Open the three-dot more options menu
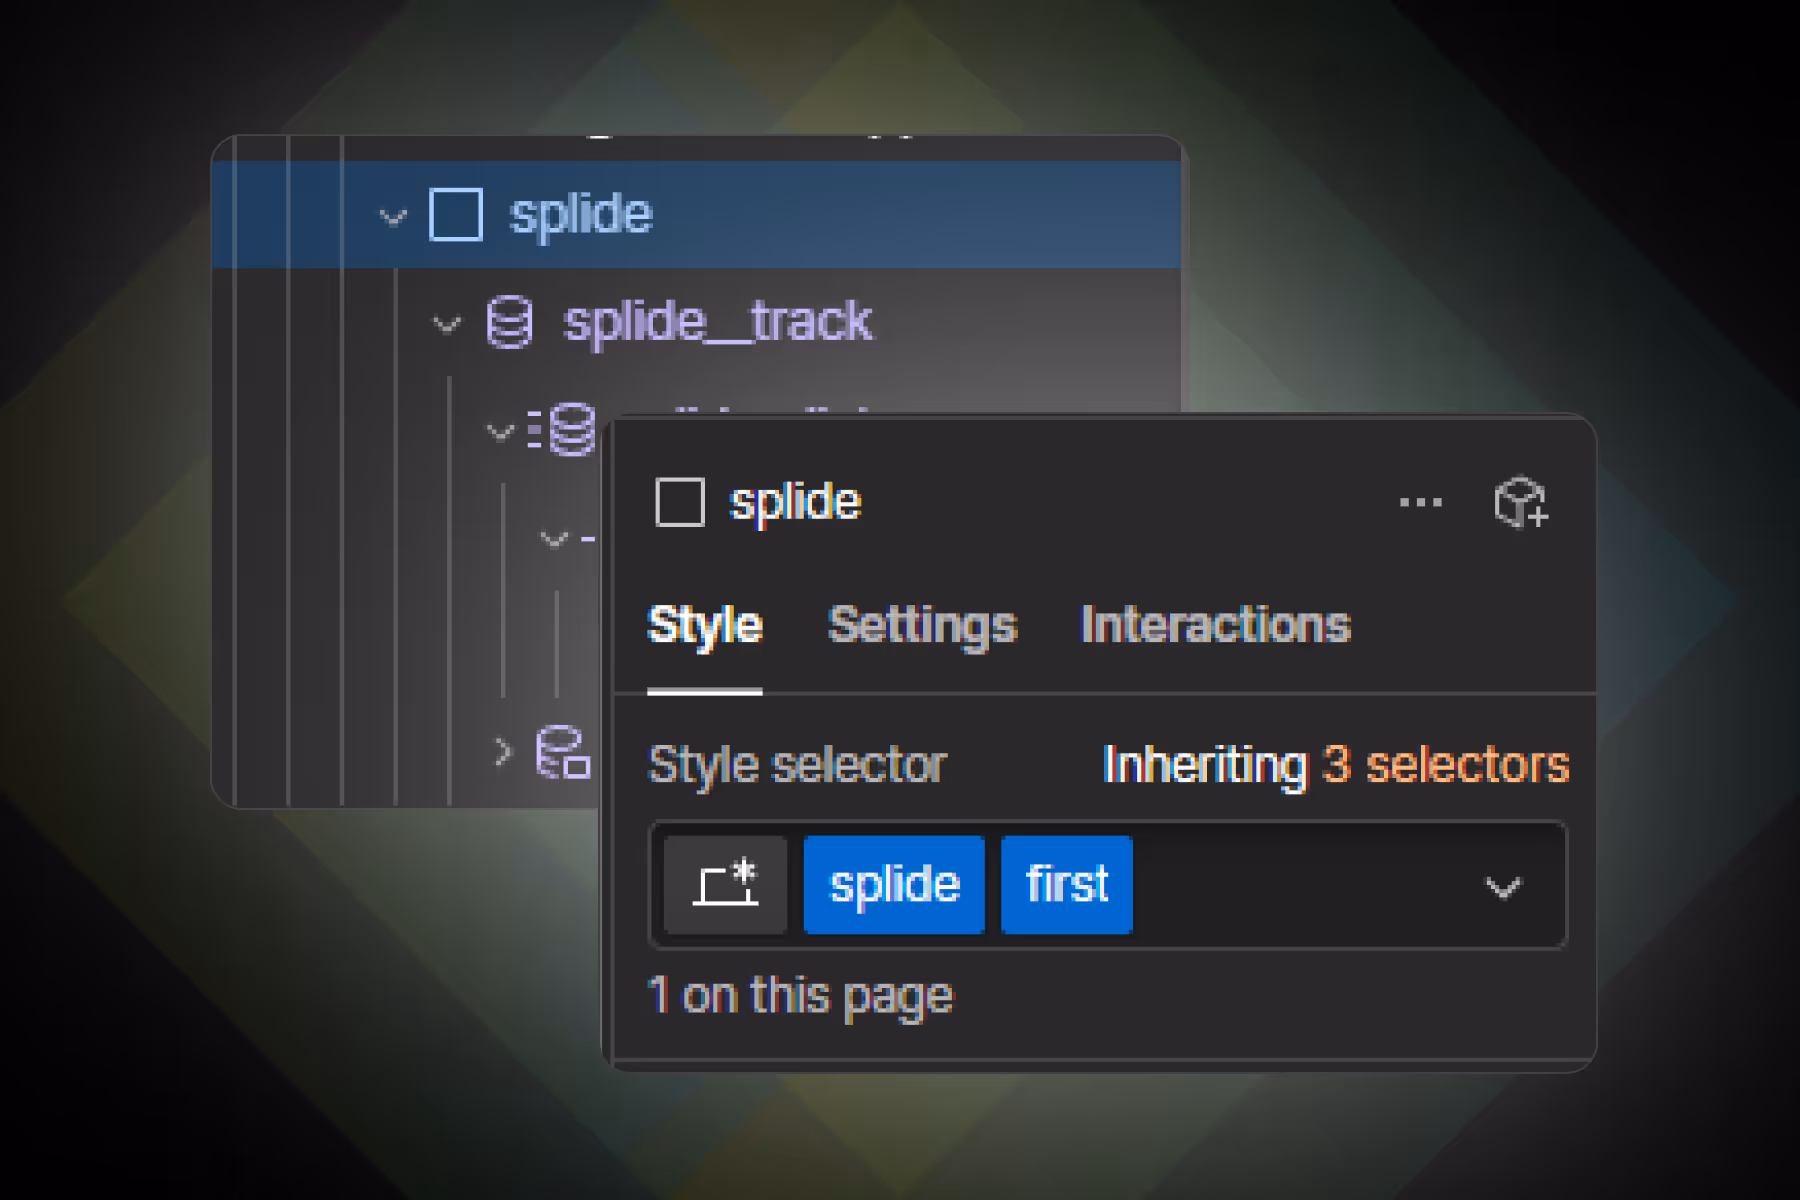The width and height of the screenshot is (1800, 1200). click(x=1420, y=502)
